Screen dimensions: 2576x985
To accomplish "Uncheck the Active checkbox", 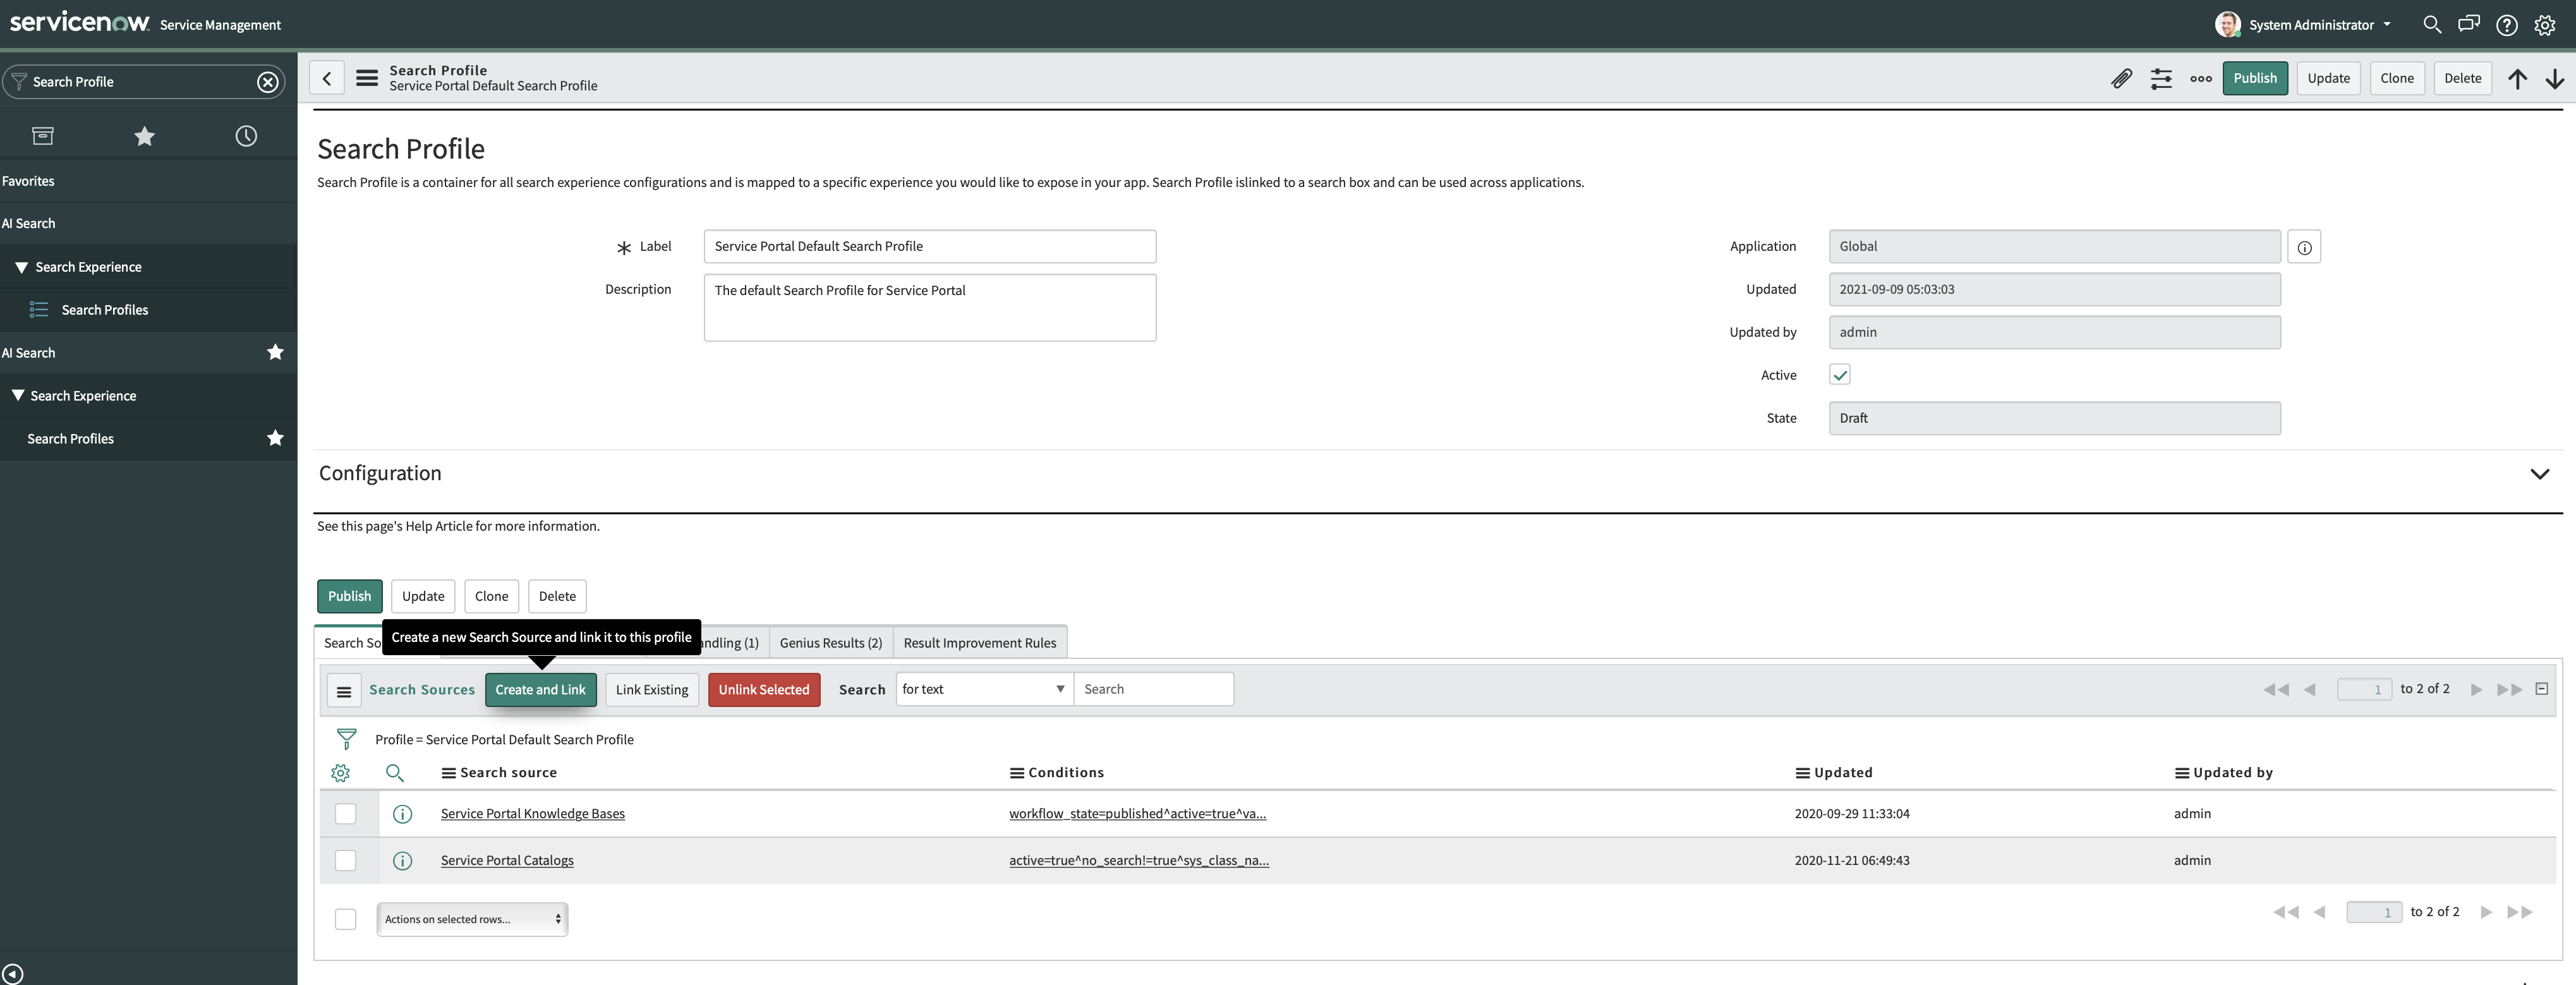I will pyautogui.click(x=1840, y=374).
